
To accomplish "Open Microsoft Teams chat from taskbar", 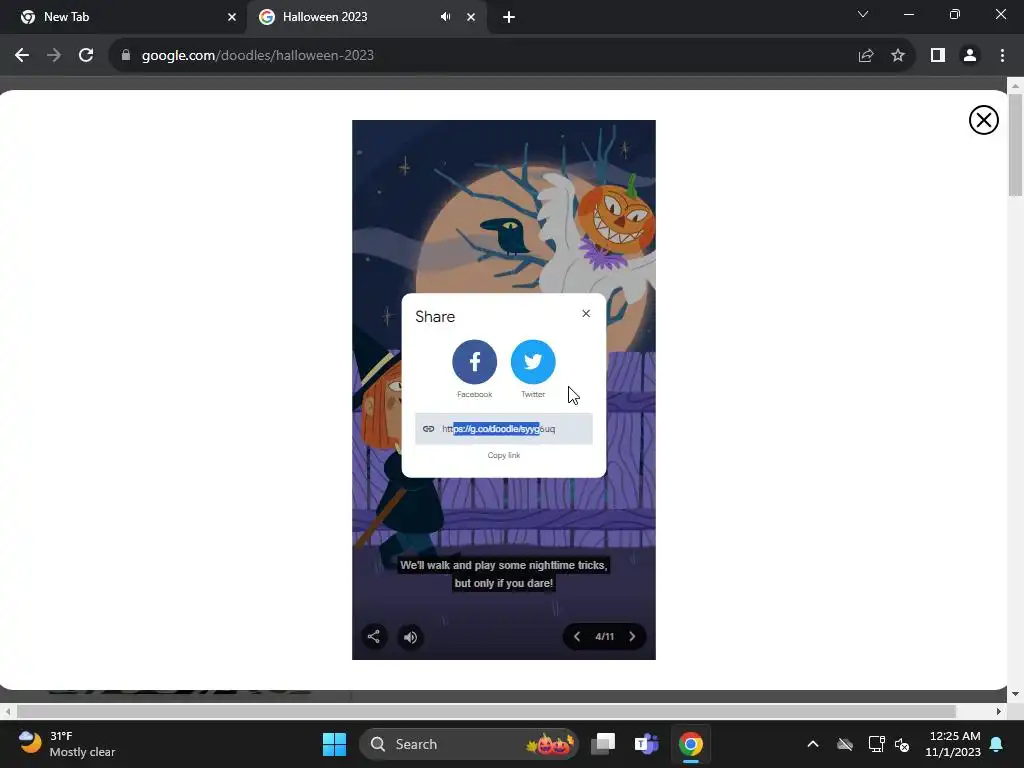I will pos(647,744).
